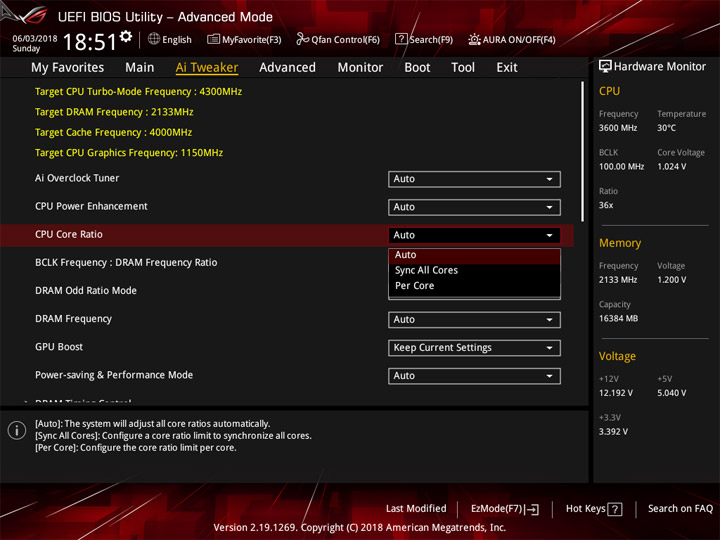Click Target Cache Frequency : 4000MHz text
Viewport: 720px width, 540px height.
tap(113, 132)
